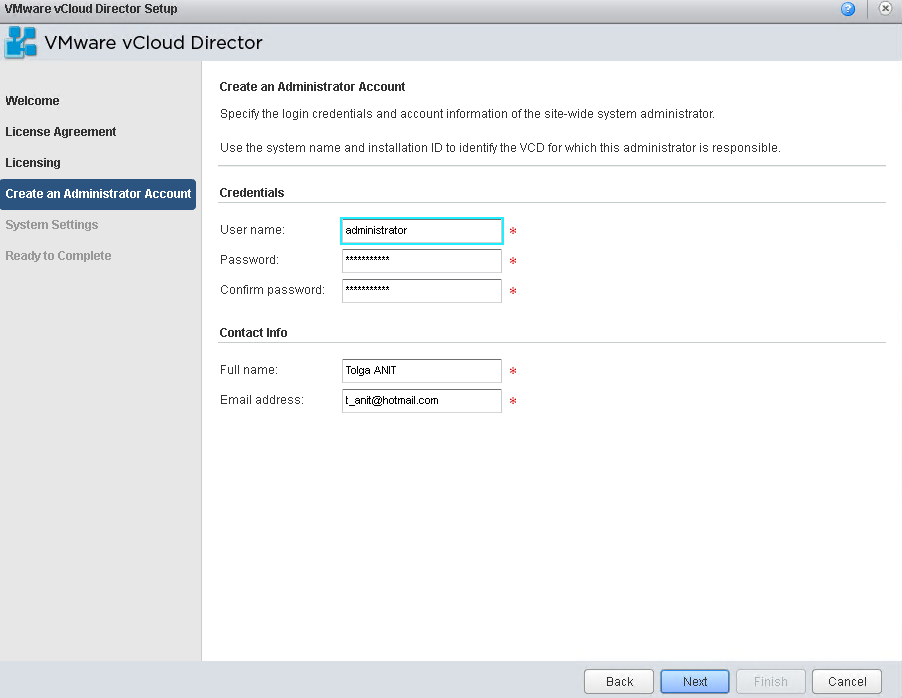Click the blue help question mark icon

(x=847, y=9)
